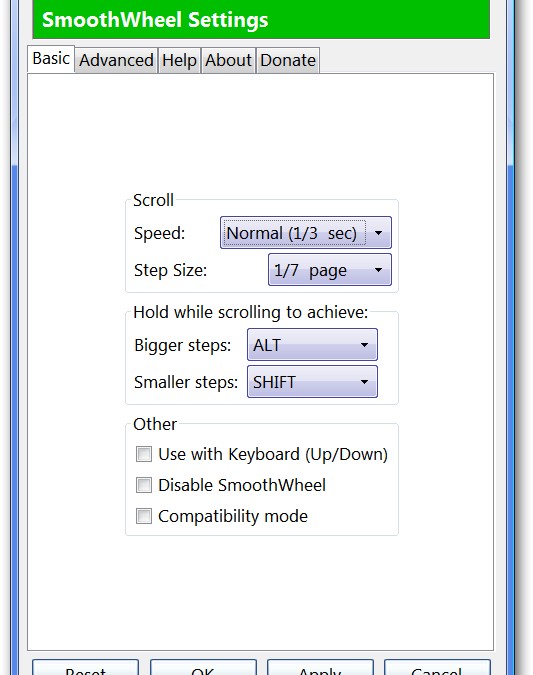The image size is (533, 675).
Task: Click the 'Step Size:' label
Action: click(170, 270)
